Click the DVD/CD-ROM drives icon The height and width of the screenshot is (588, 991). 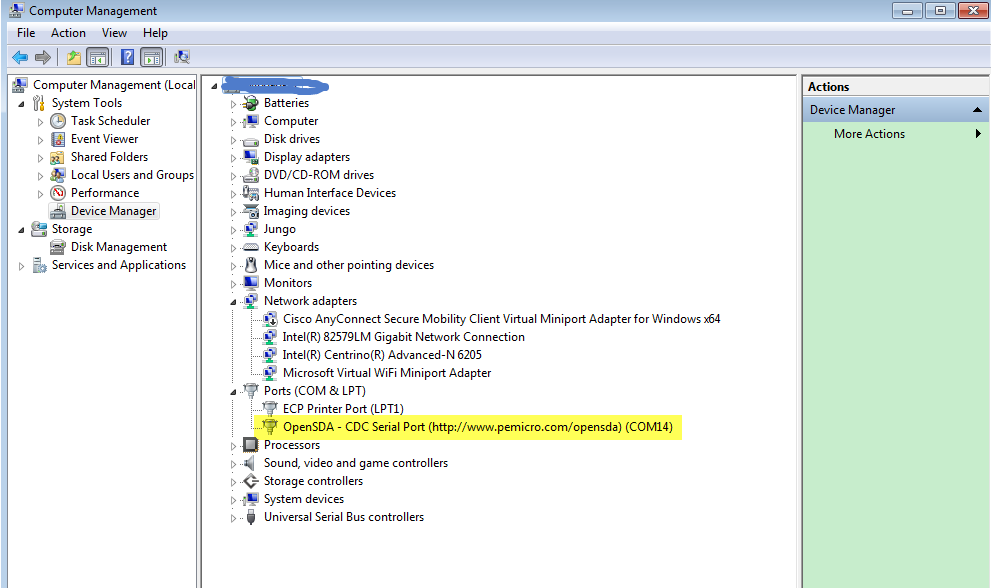coord(251,175)
